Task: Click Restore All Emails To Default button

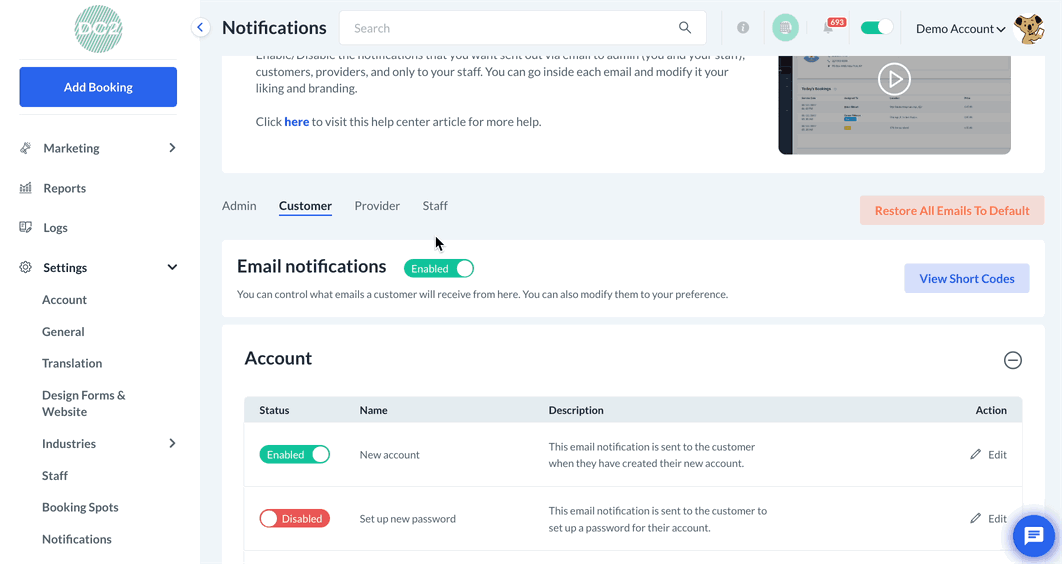Action: (952, 211)
